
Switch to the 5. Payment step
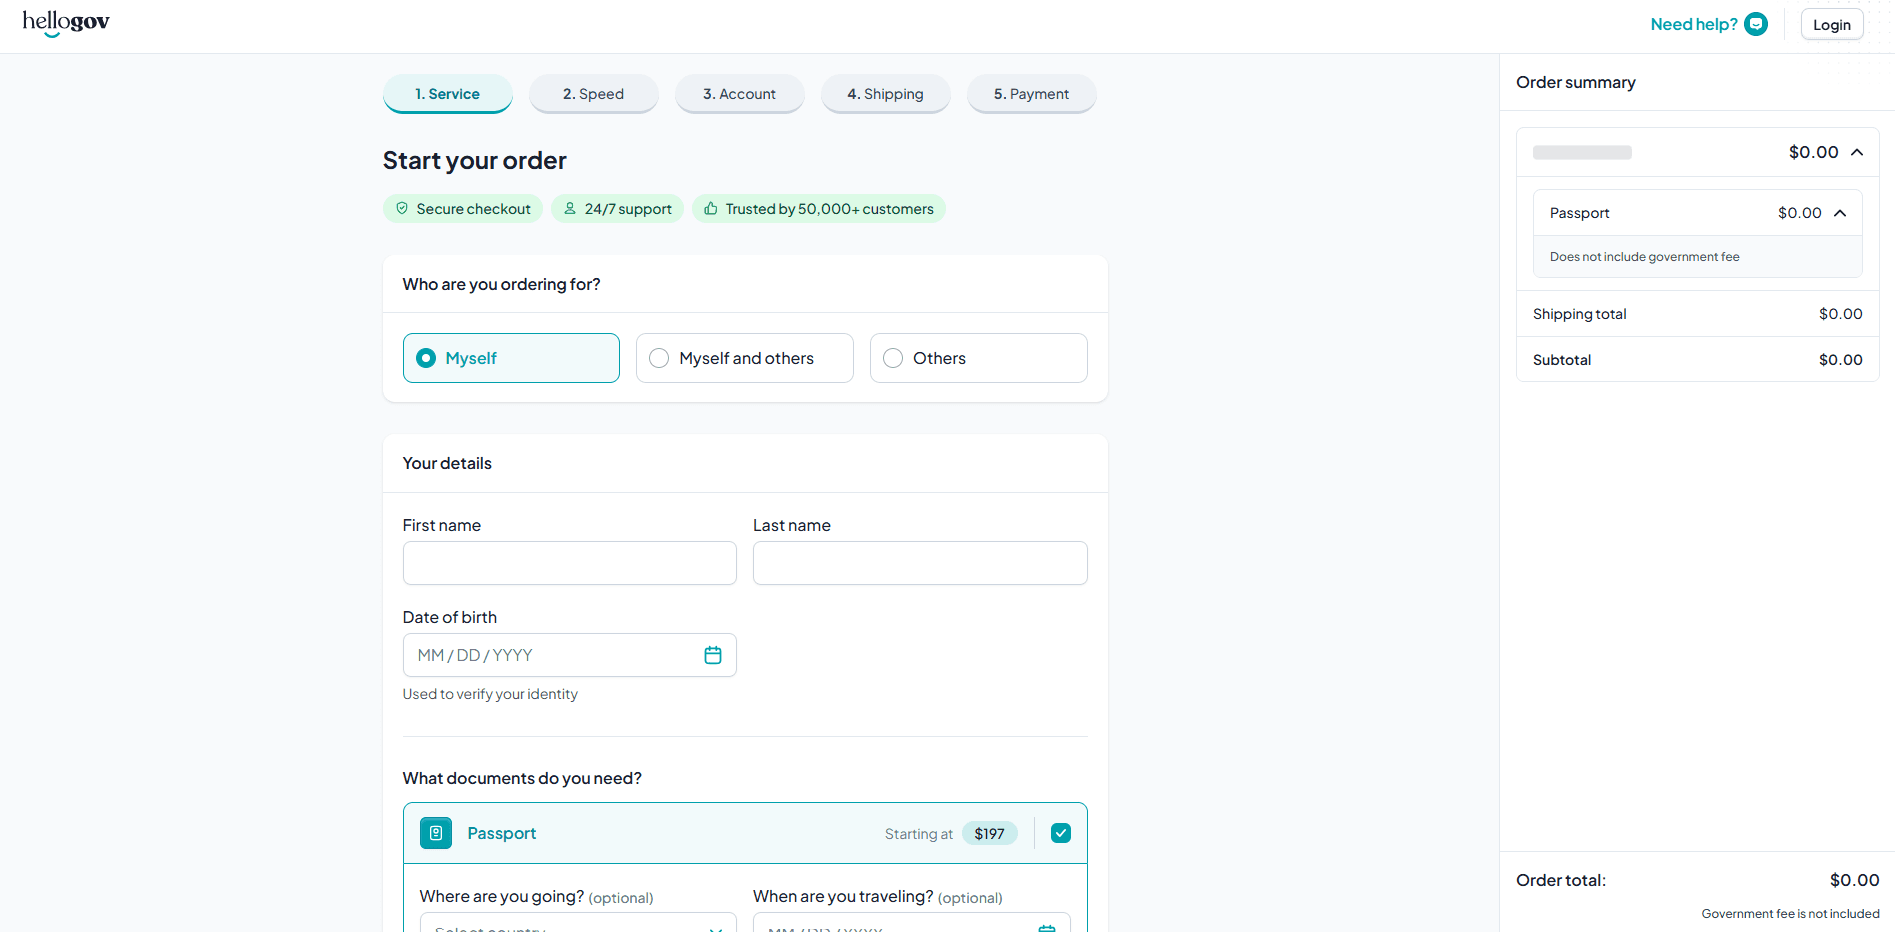pos(1031,94)
